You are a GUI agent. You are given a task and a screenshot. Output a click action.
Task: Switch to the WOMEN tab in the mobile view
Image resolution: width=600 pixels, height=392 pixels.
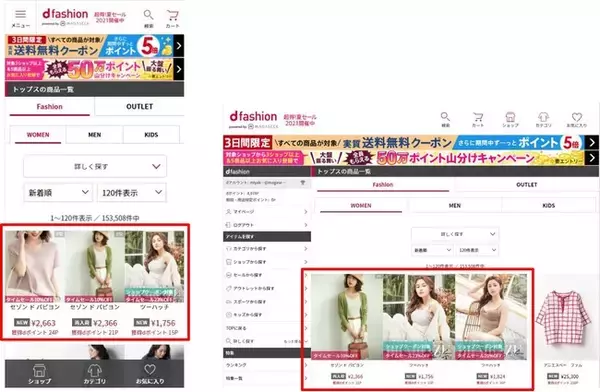38,135
